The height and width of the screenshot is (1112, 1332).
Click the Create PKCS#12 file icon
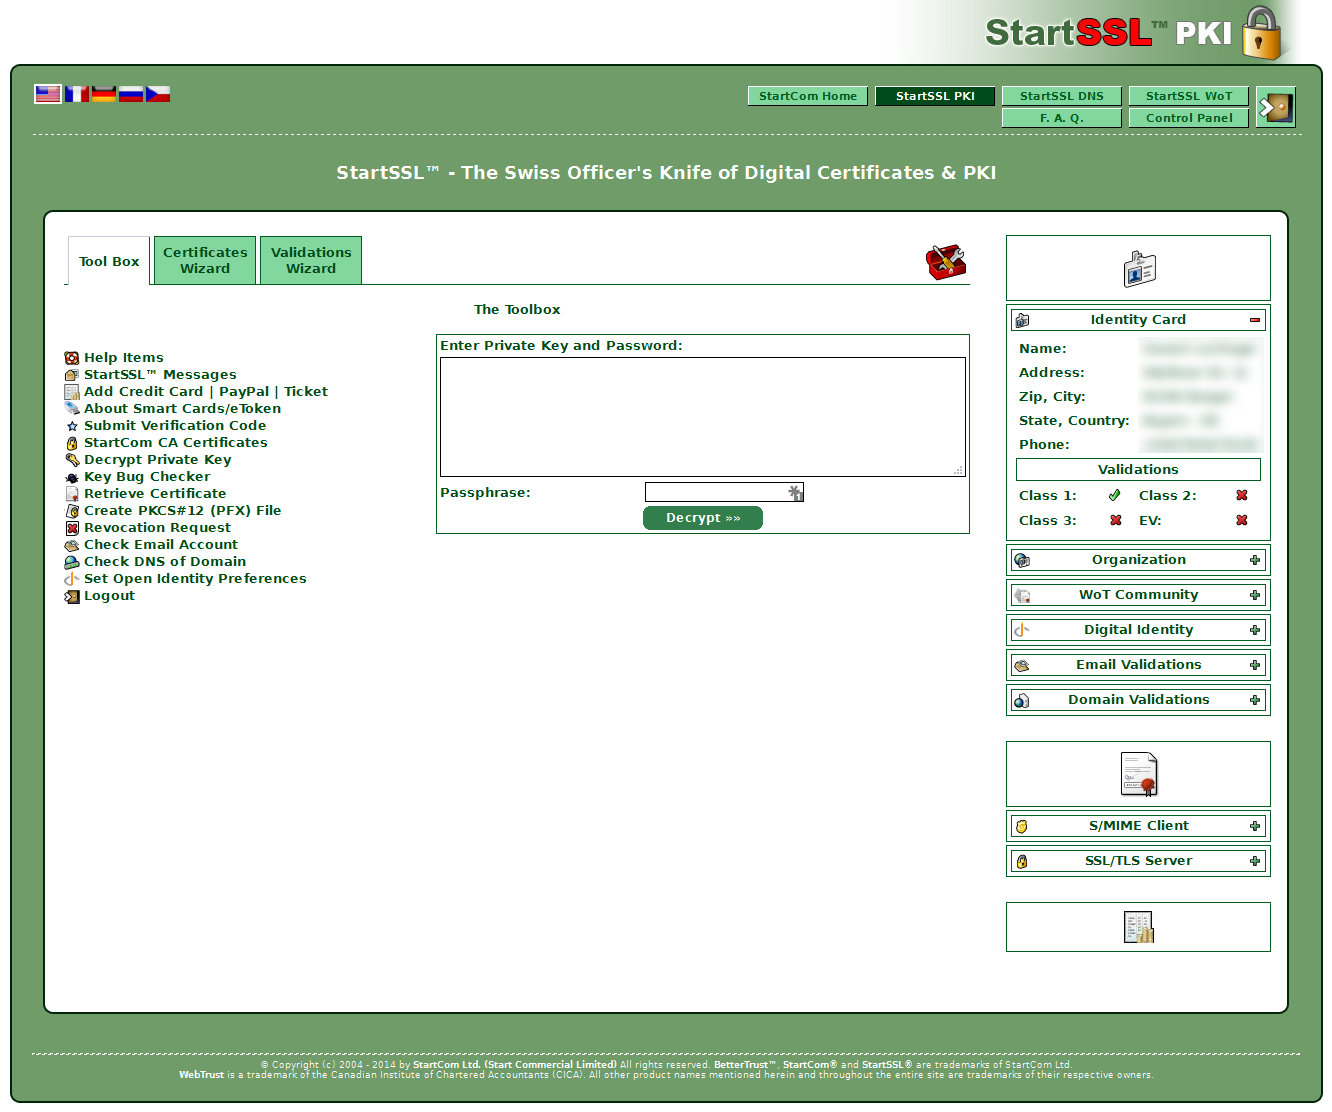72,511
